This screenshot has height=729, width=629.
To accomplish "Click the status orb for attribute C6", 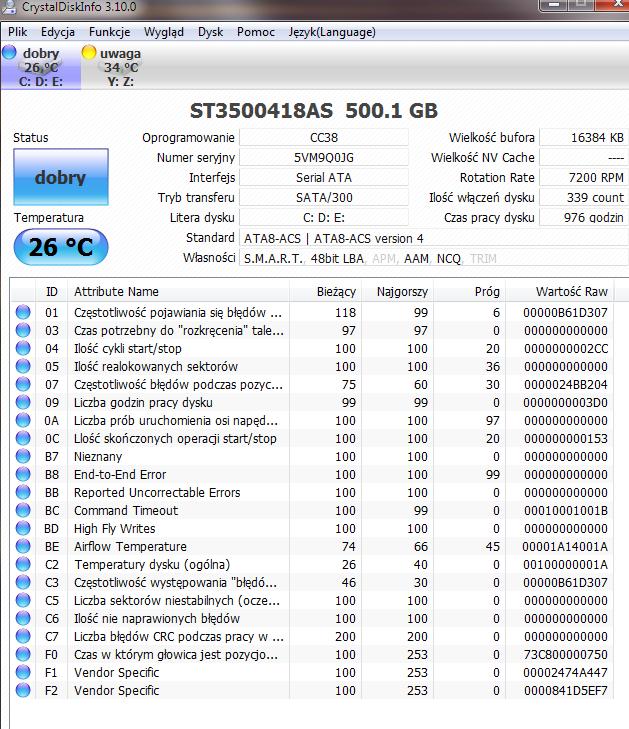I will click(23, 618).
